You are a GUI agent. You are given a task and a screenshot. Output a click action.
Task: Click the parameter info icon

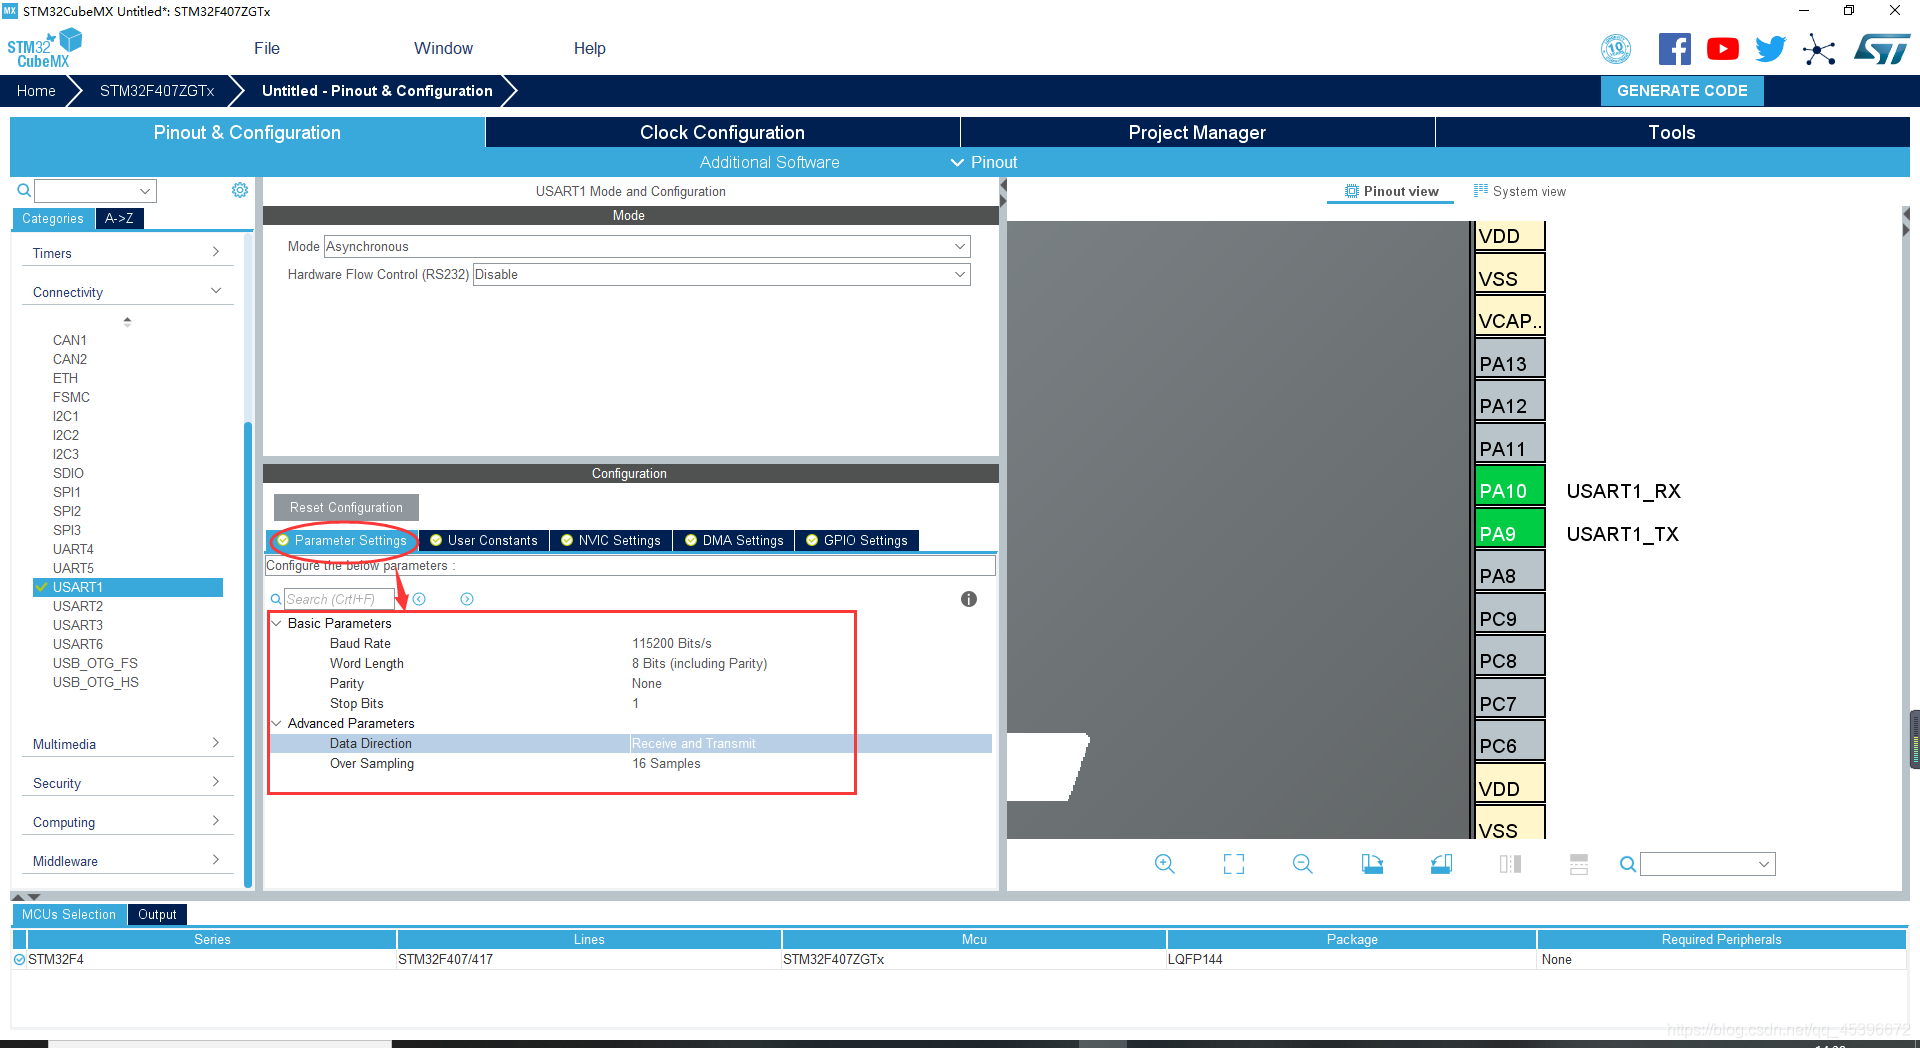point(968,599)
